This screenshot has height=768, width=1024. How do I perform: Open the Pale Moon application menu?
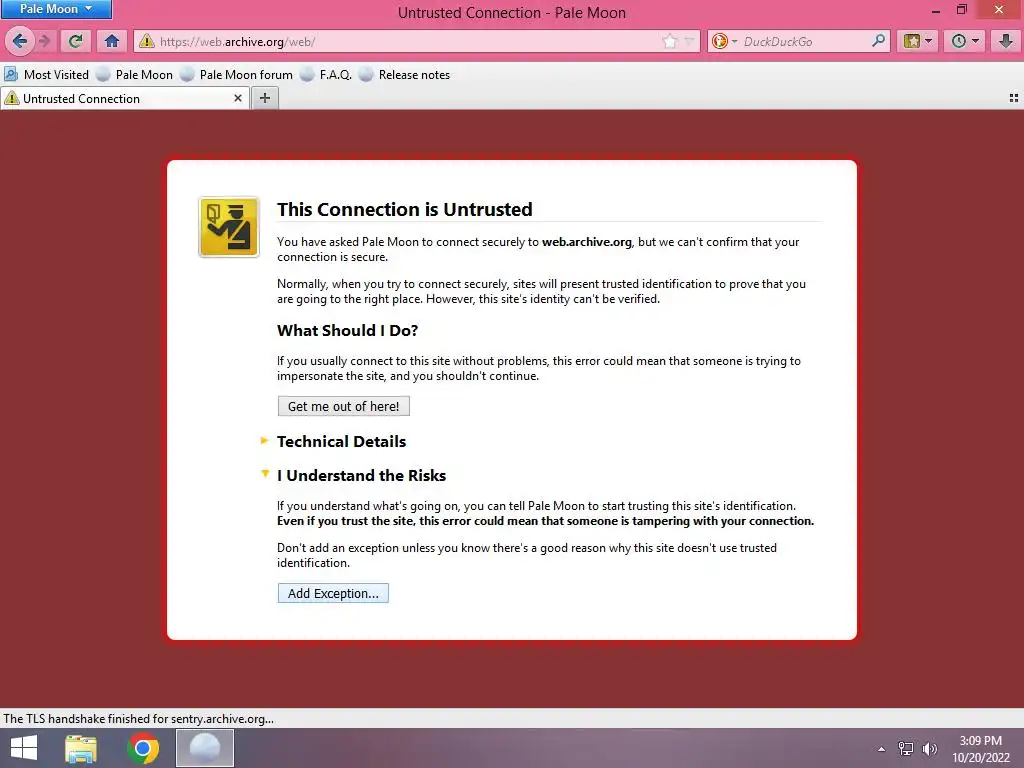point(56,9)
